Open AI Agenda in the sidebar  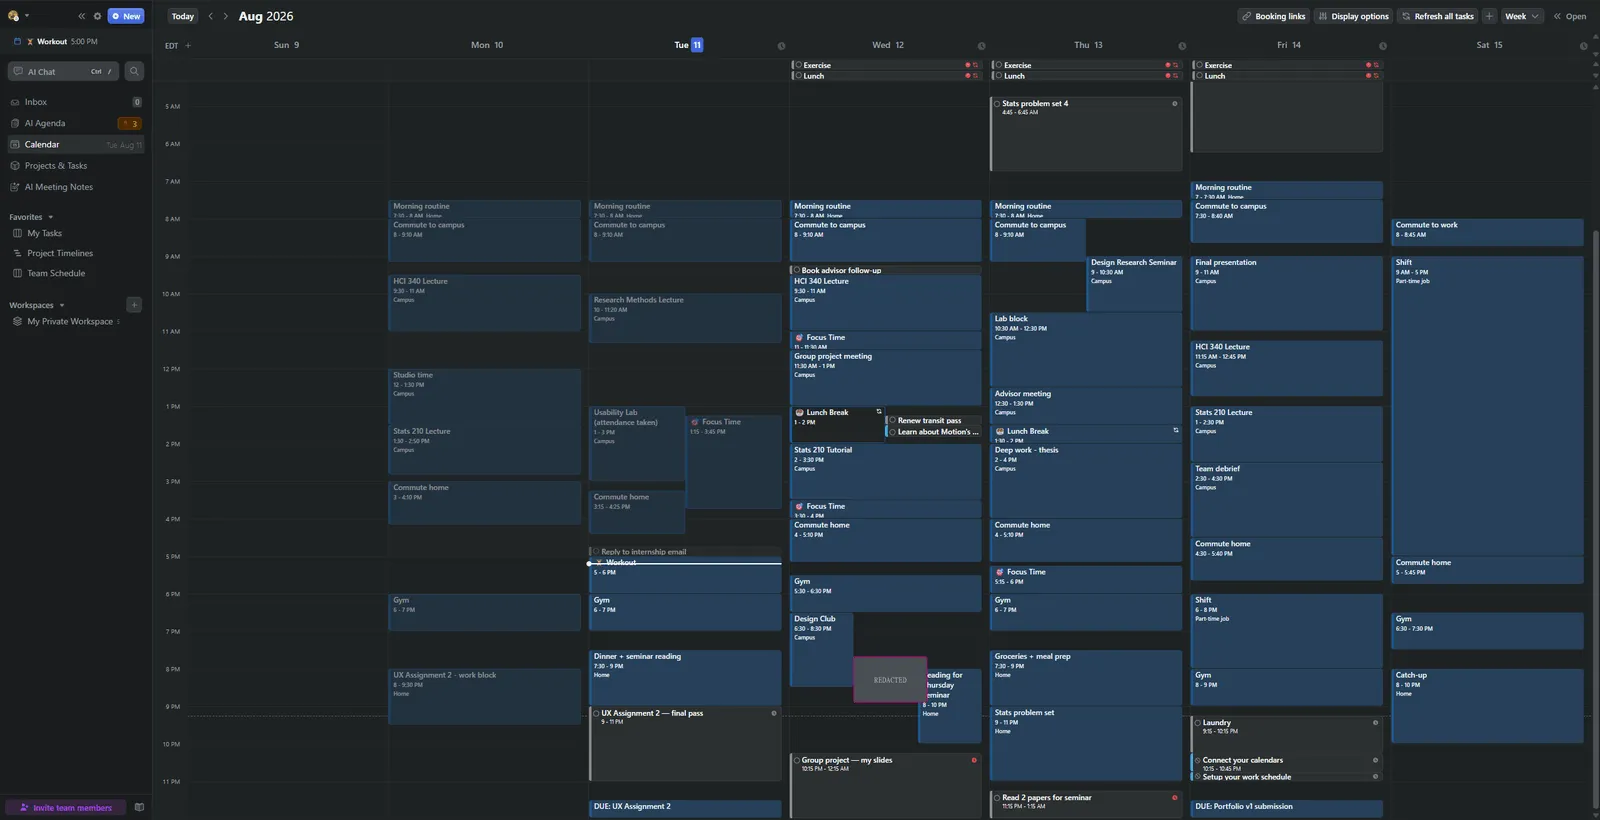coord(75,123)
